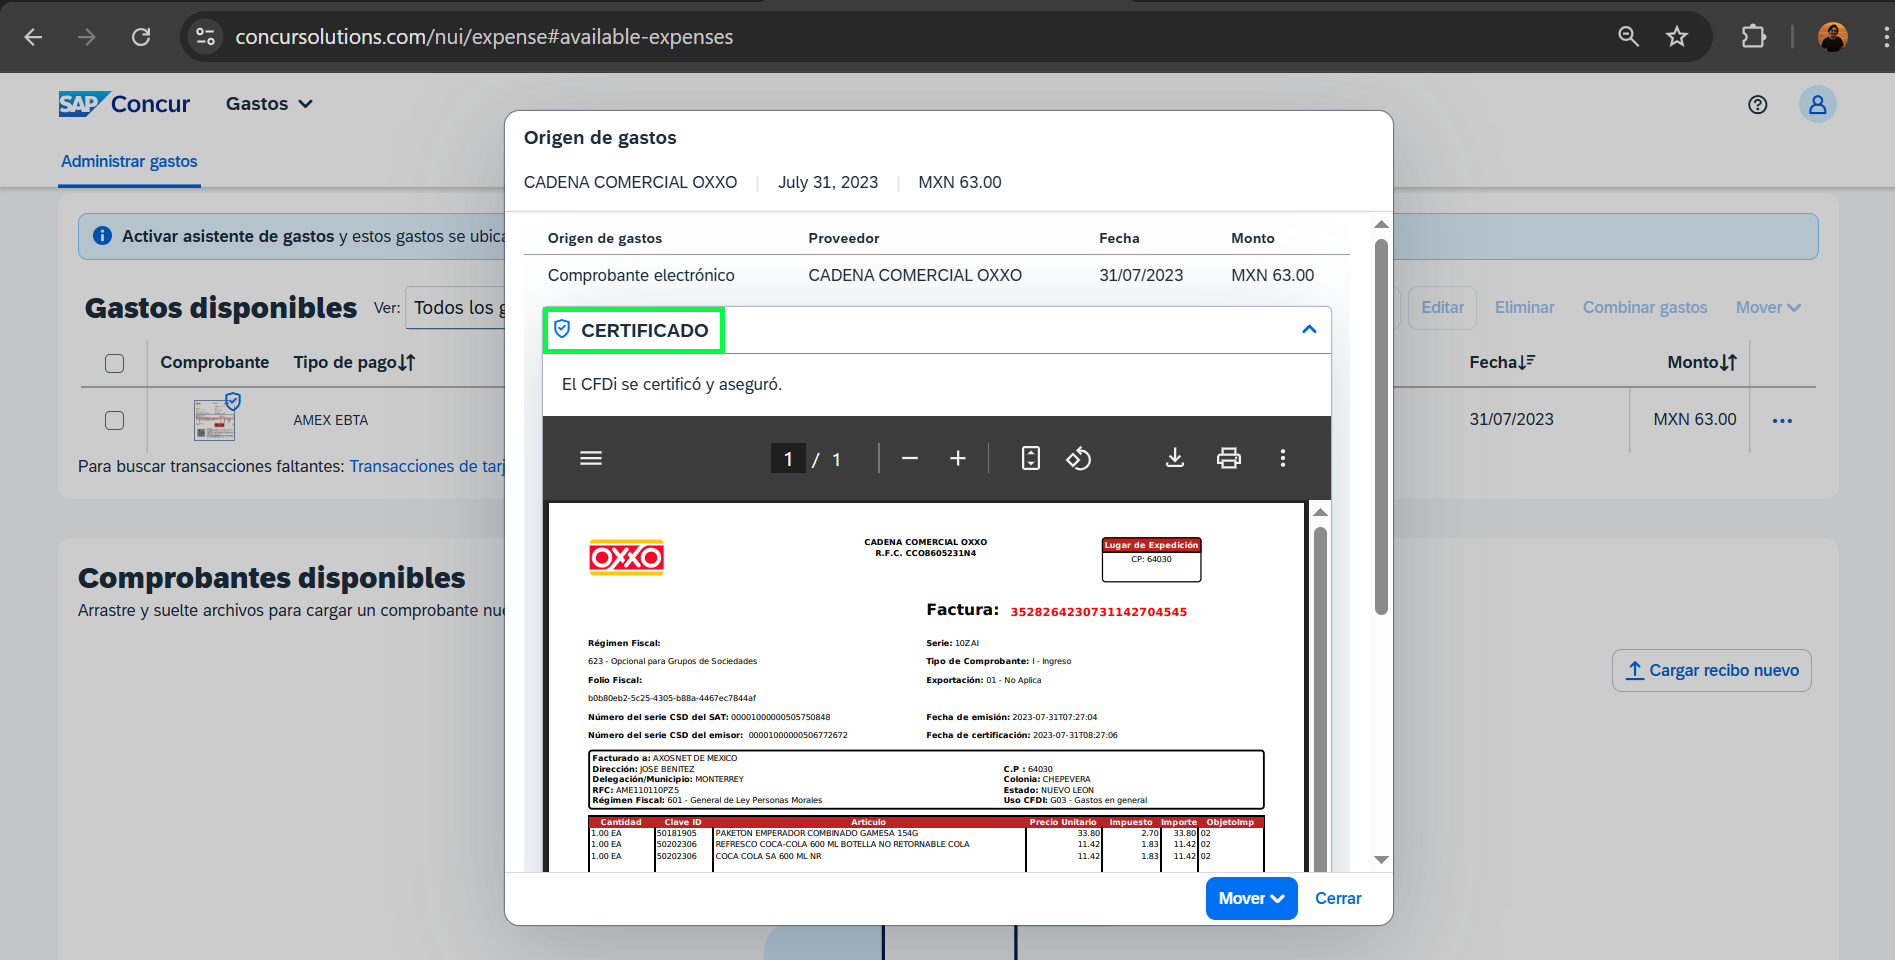Image resolution: width=1895 pixels, height=960 pixels.
Task: Rotate the PDF receipt counterclockwise
Action: click(x=1078, y=458)
